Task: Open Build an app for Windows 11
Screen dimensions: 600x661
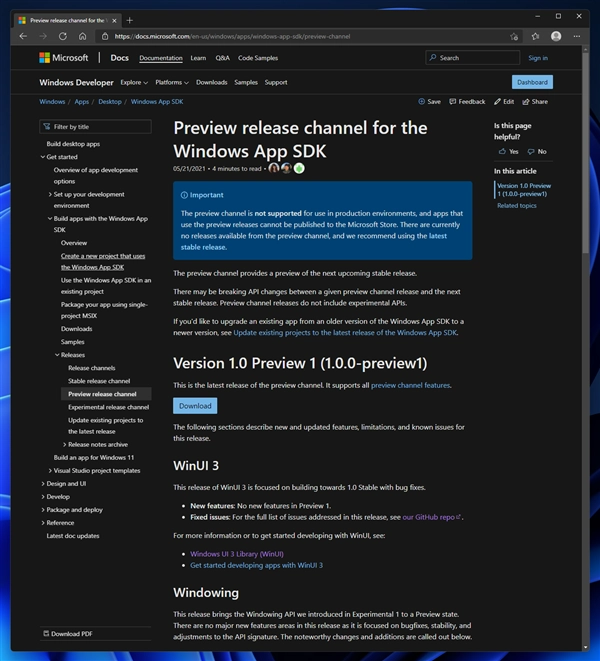Action: (x=94, y=457)
